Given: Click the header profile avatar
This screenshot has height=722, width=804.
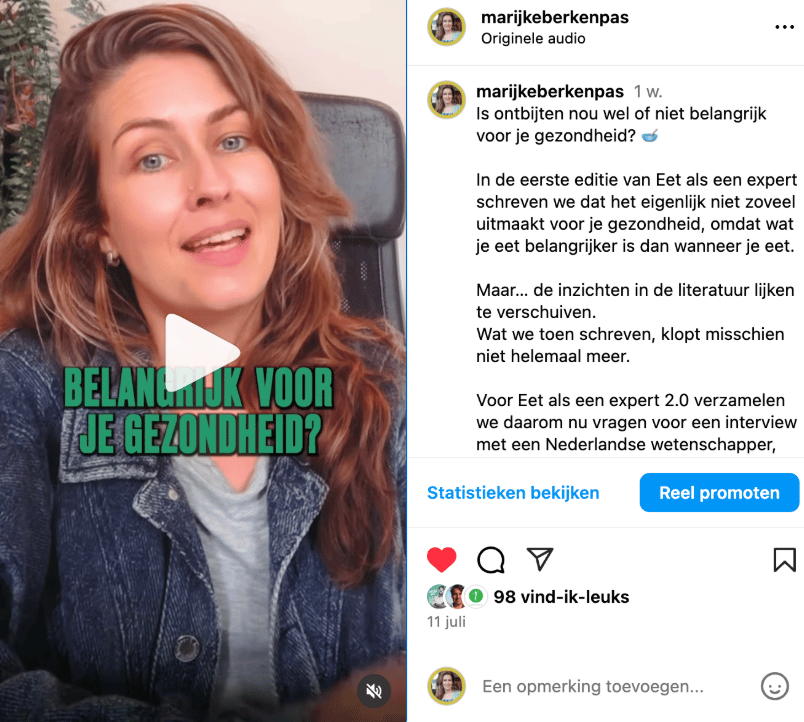Looking at the screenshot, I should [447, 27].
